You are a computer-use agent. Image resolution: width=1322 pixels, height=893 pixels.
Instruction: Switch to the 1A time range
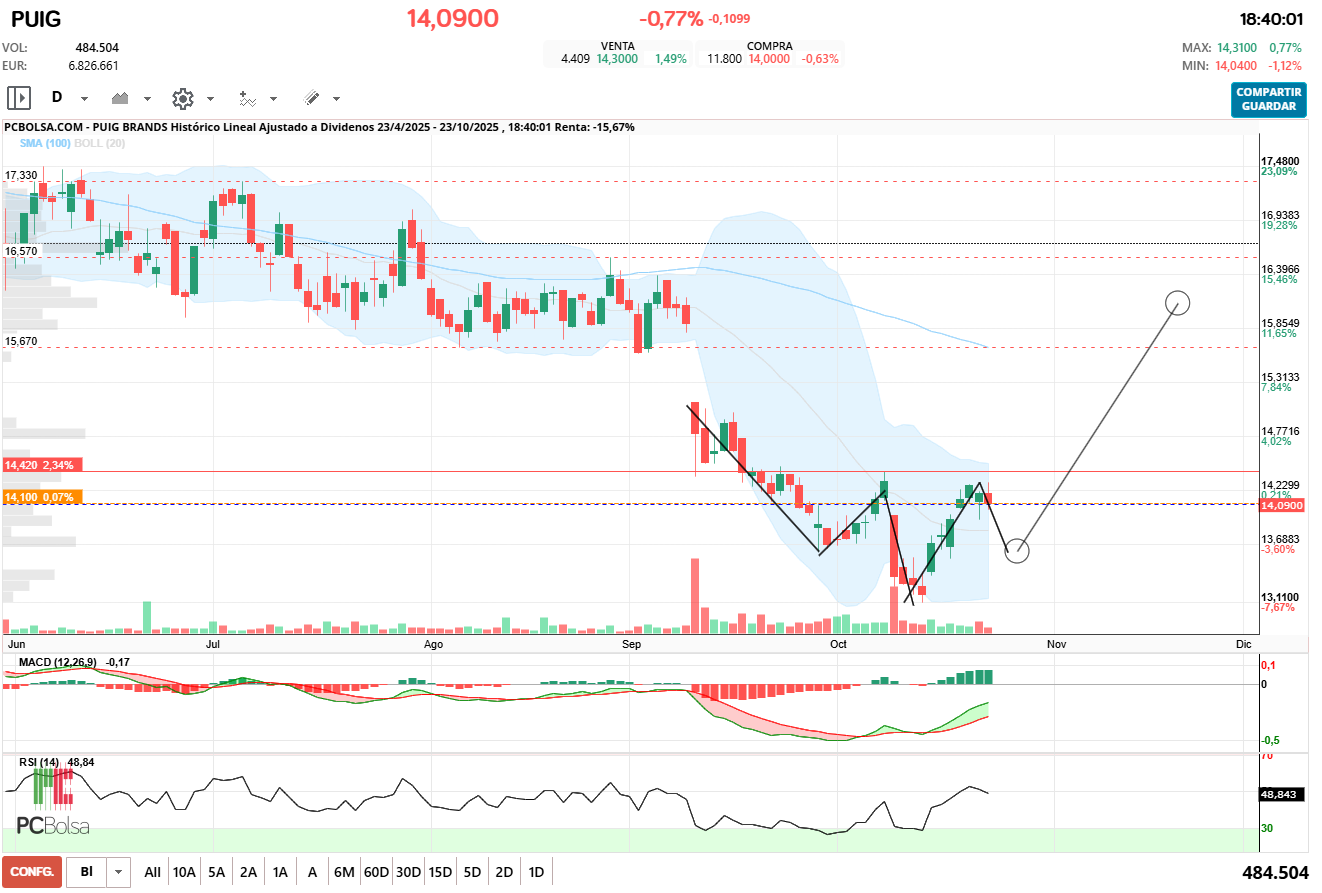(280, 872)
